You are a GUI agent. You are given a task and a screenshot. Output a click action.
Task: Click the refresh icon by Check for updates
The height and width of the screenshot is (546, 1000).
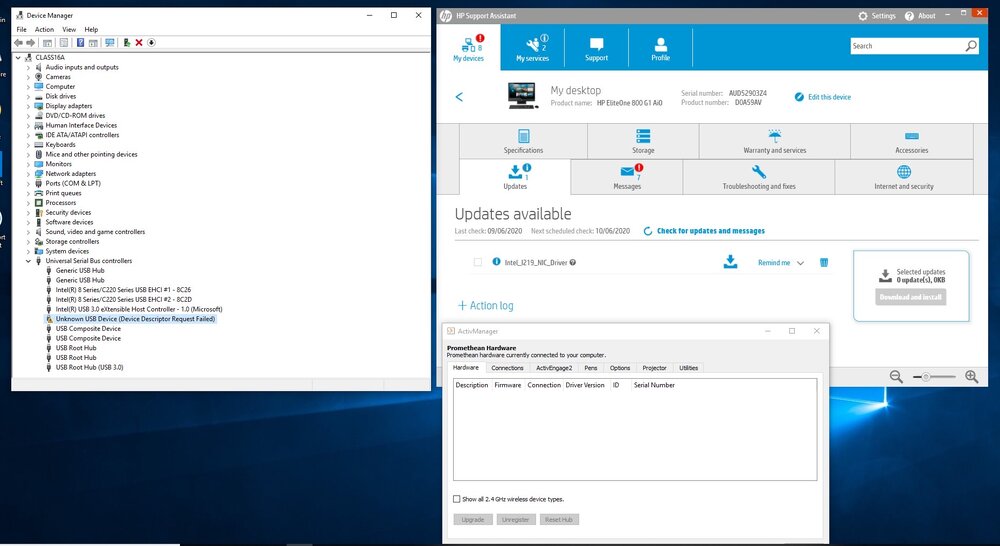(x=647, y=231)
